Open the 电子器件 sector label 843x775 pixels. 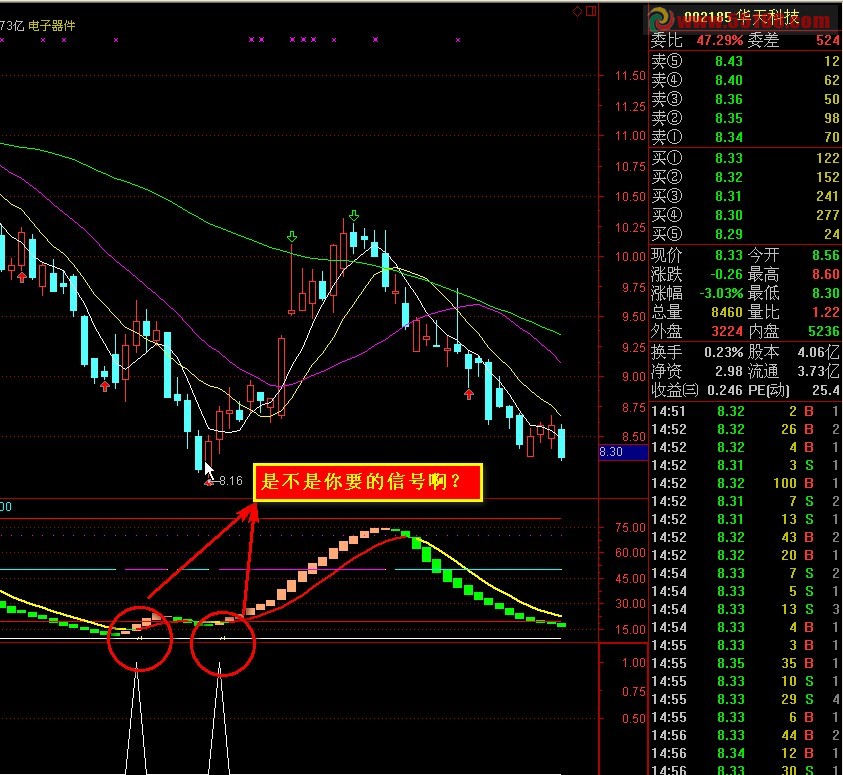[x=52, y=25]
